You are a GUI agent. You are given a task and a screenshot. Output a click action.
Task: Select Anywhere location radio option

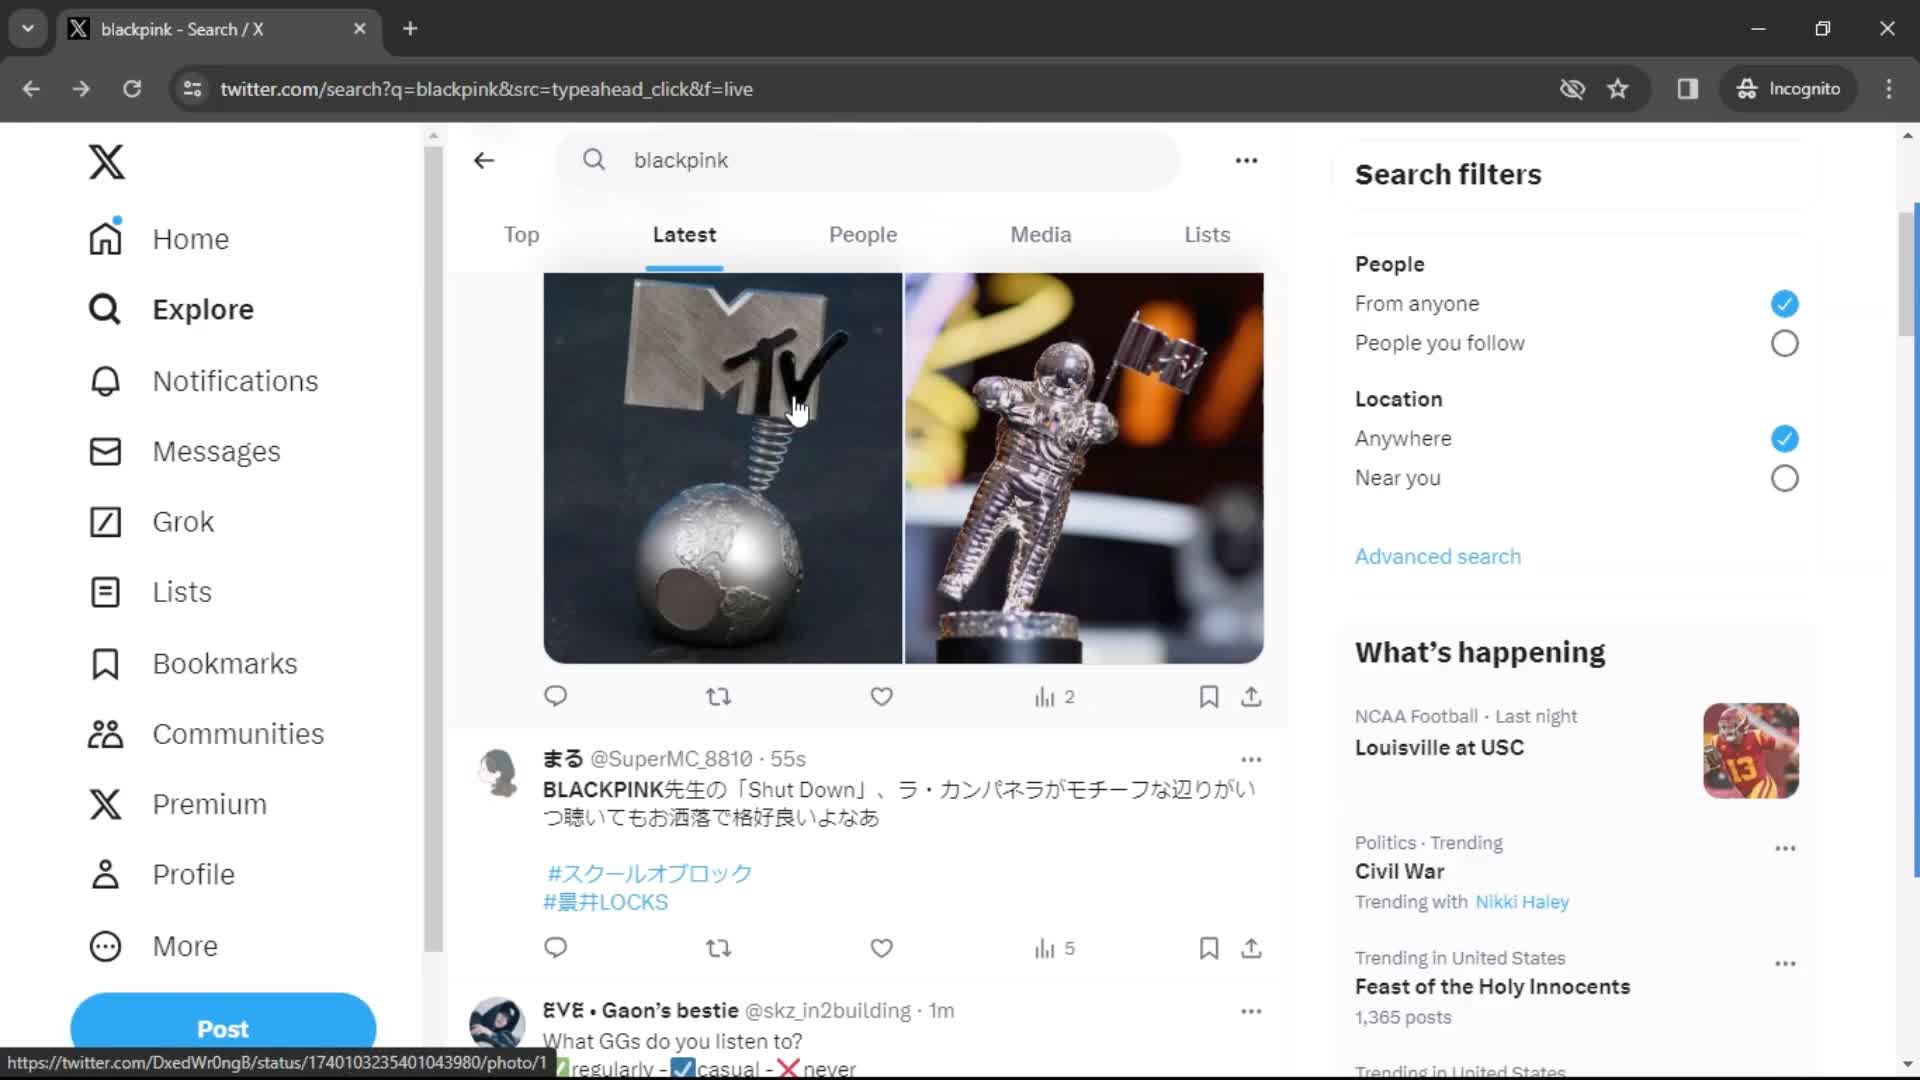click(1784, 438)
